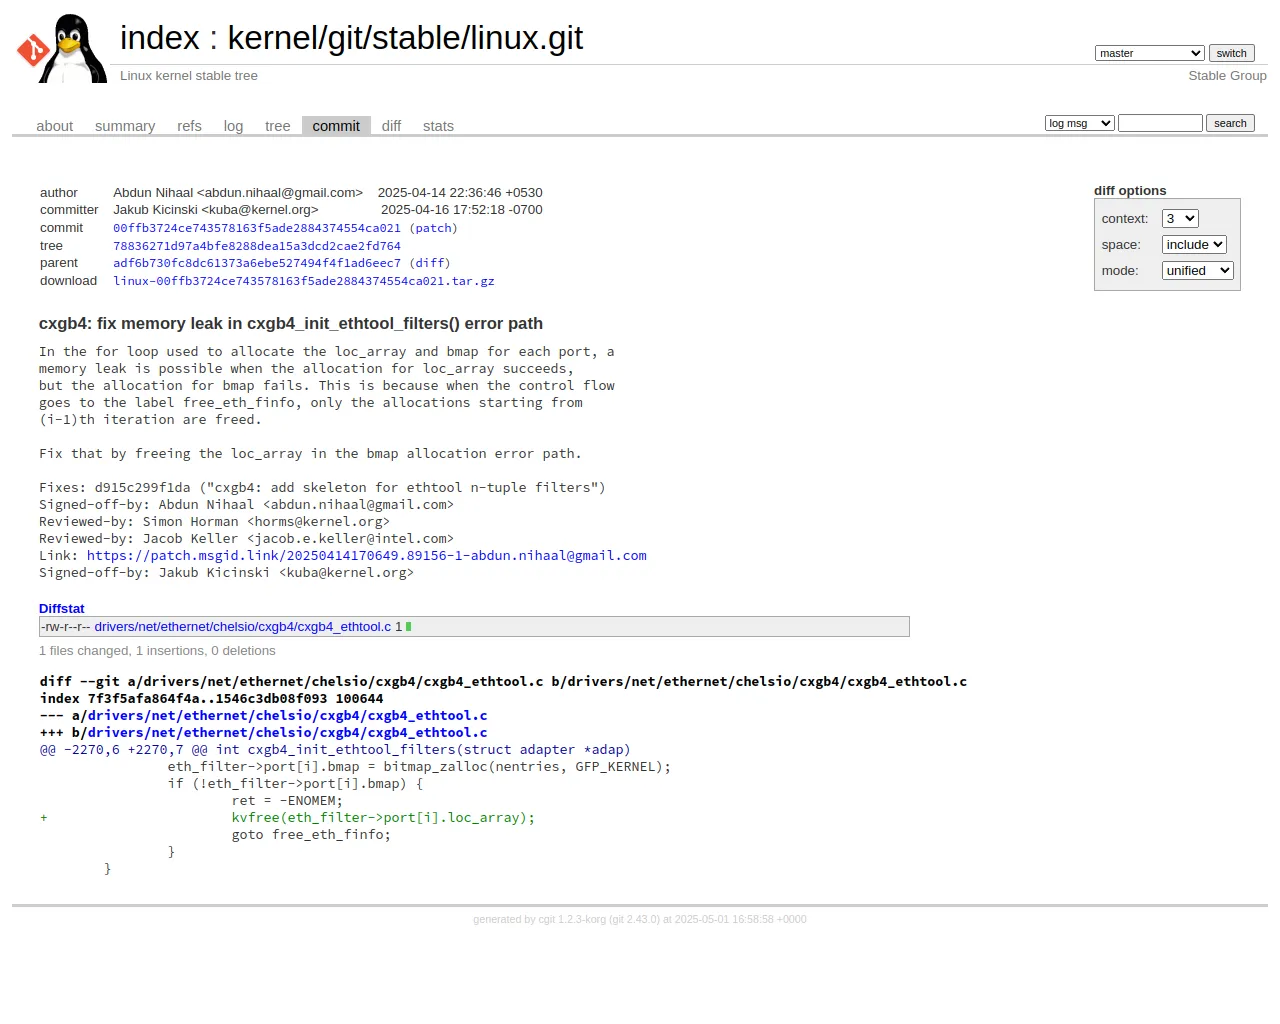
Task: Click the 1 change count link in diffstat
Action: pyautogui.click(x=398, y=627)
